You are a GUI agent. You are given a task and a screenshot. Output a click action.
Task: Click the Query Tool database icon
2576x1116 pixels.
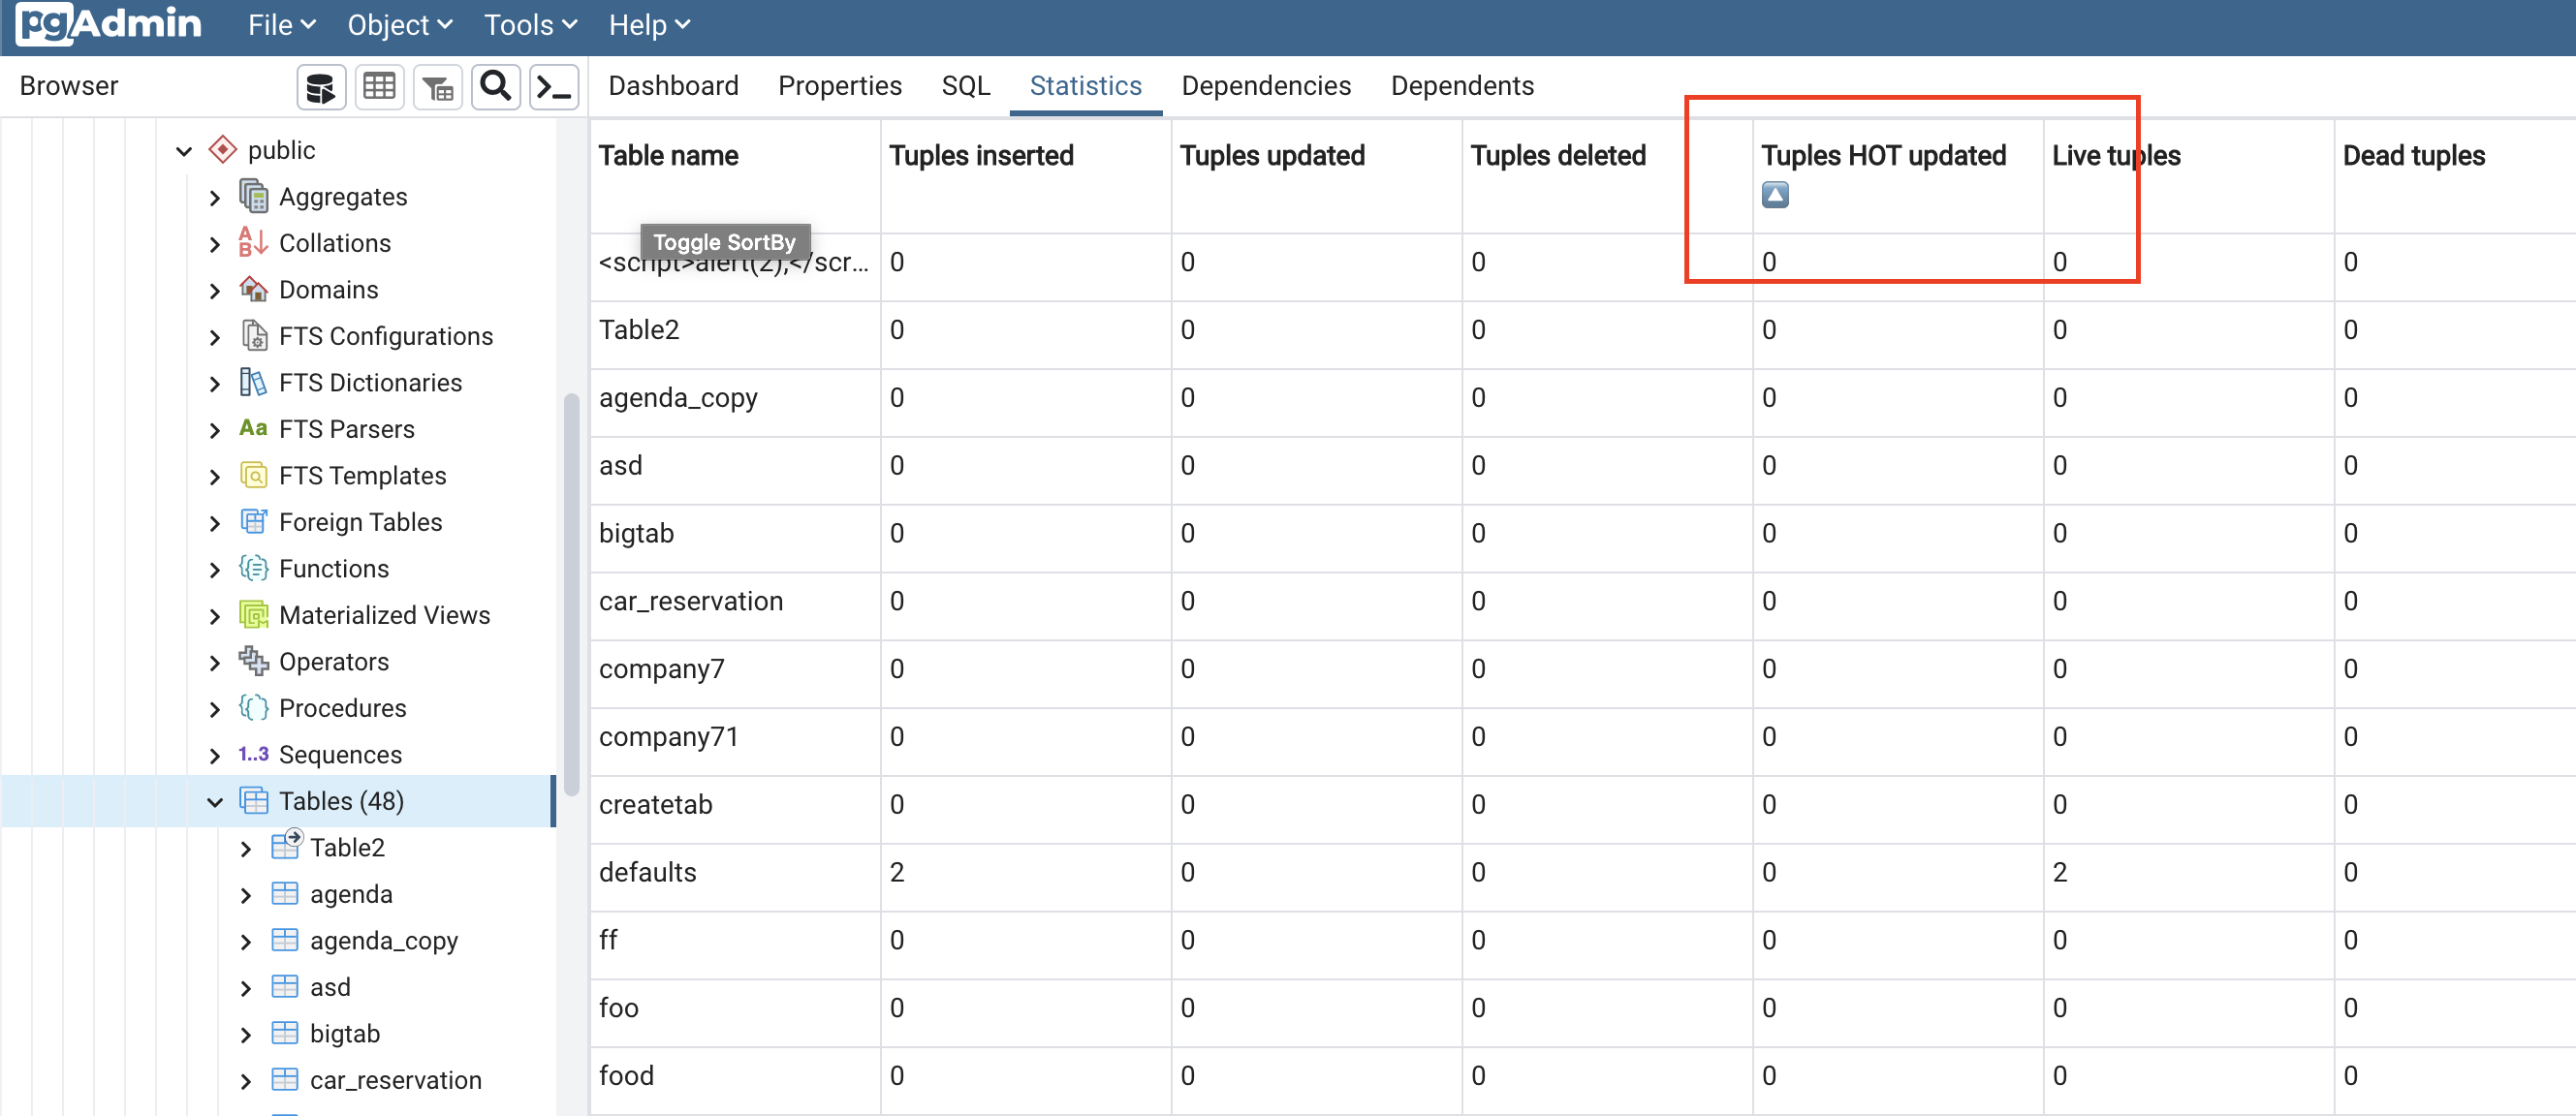tap(320, 87)
